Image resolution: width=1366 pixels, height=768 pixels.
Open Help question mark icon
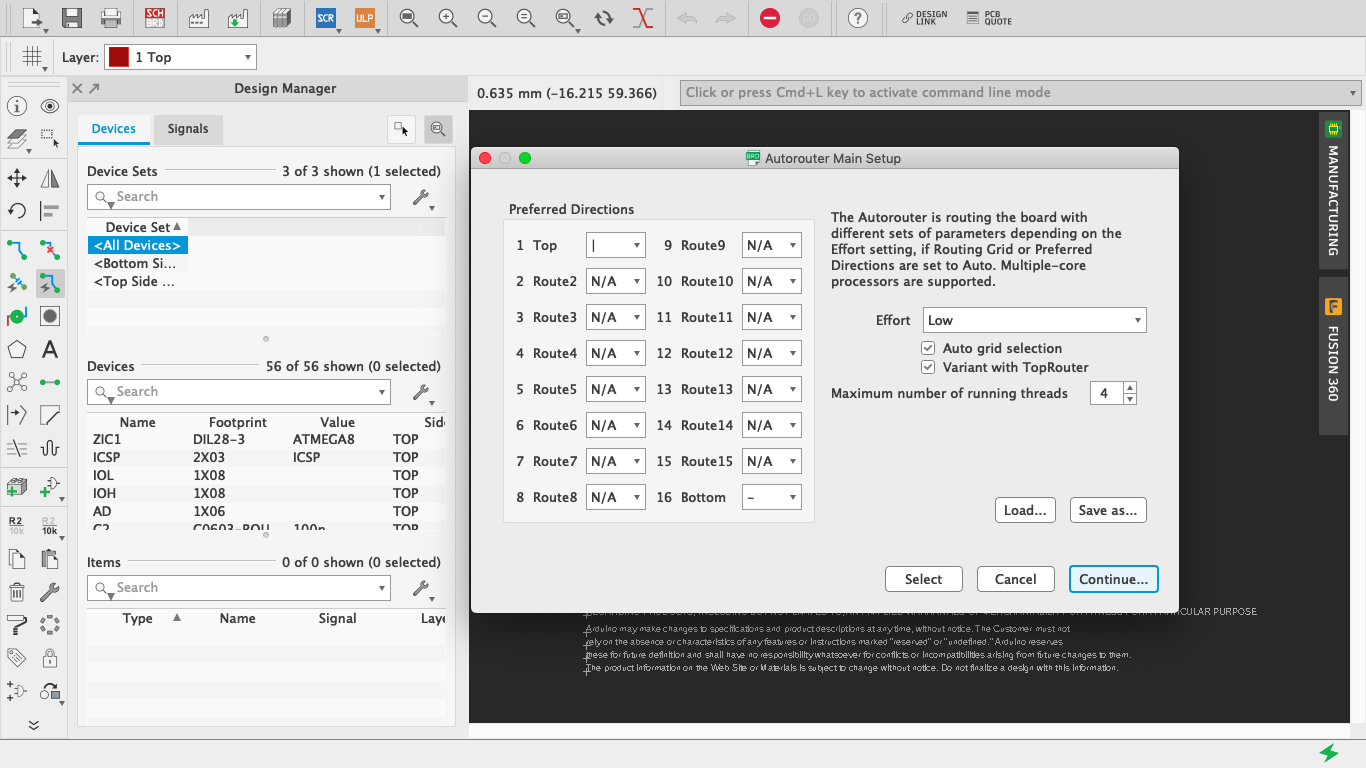tap(857, 18)
